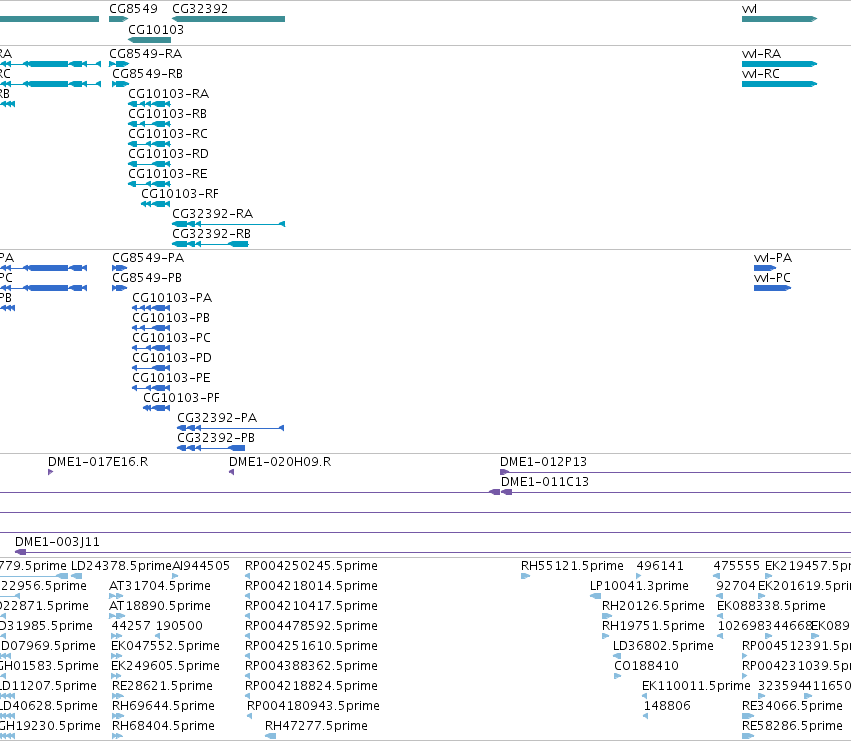Click the CG32392-PA protein label
This screenshot has width=851, height=741.
coord(217,419)
